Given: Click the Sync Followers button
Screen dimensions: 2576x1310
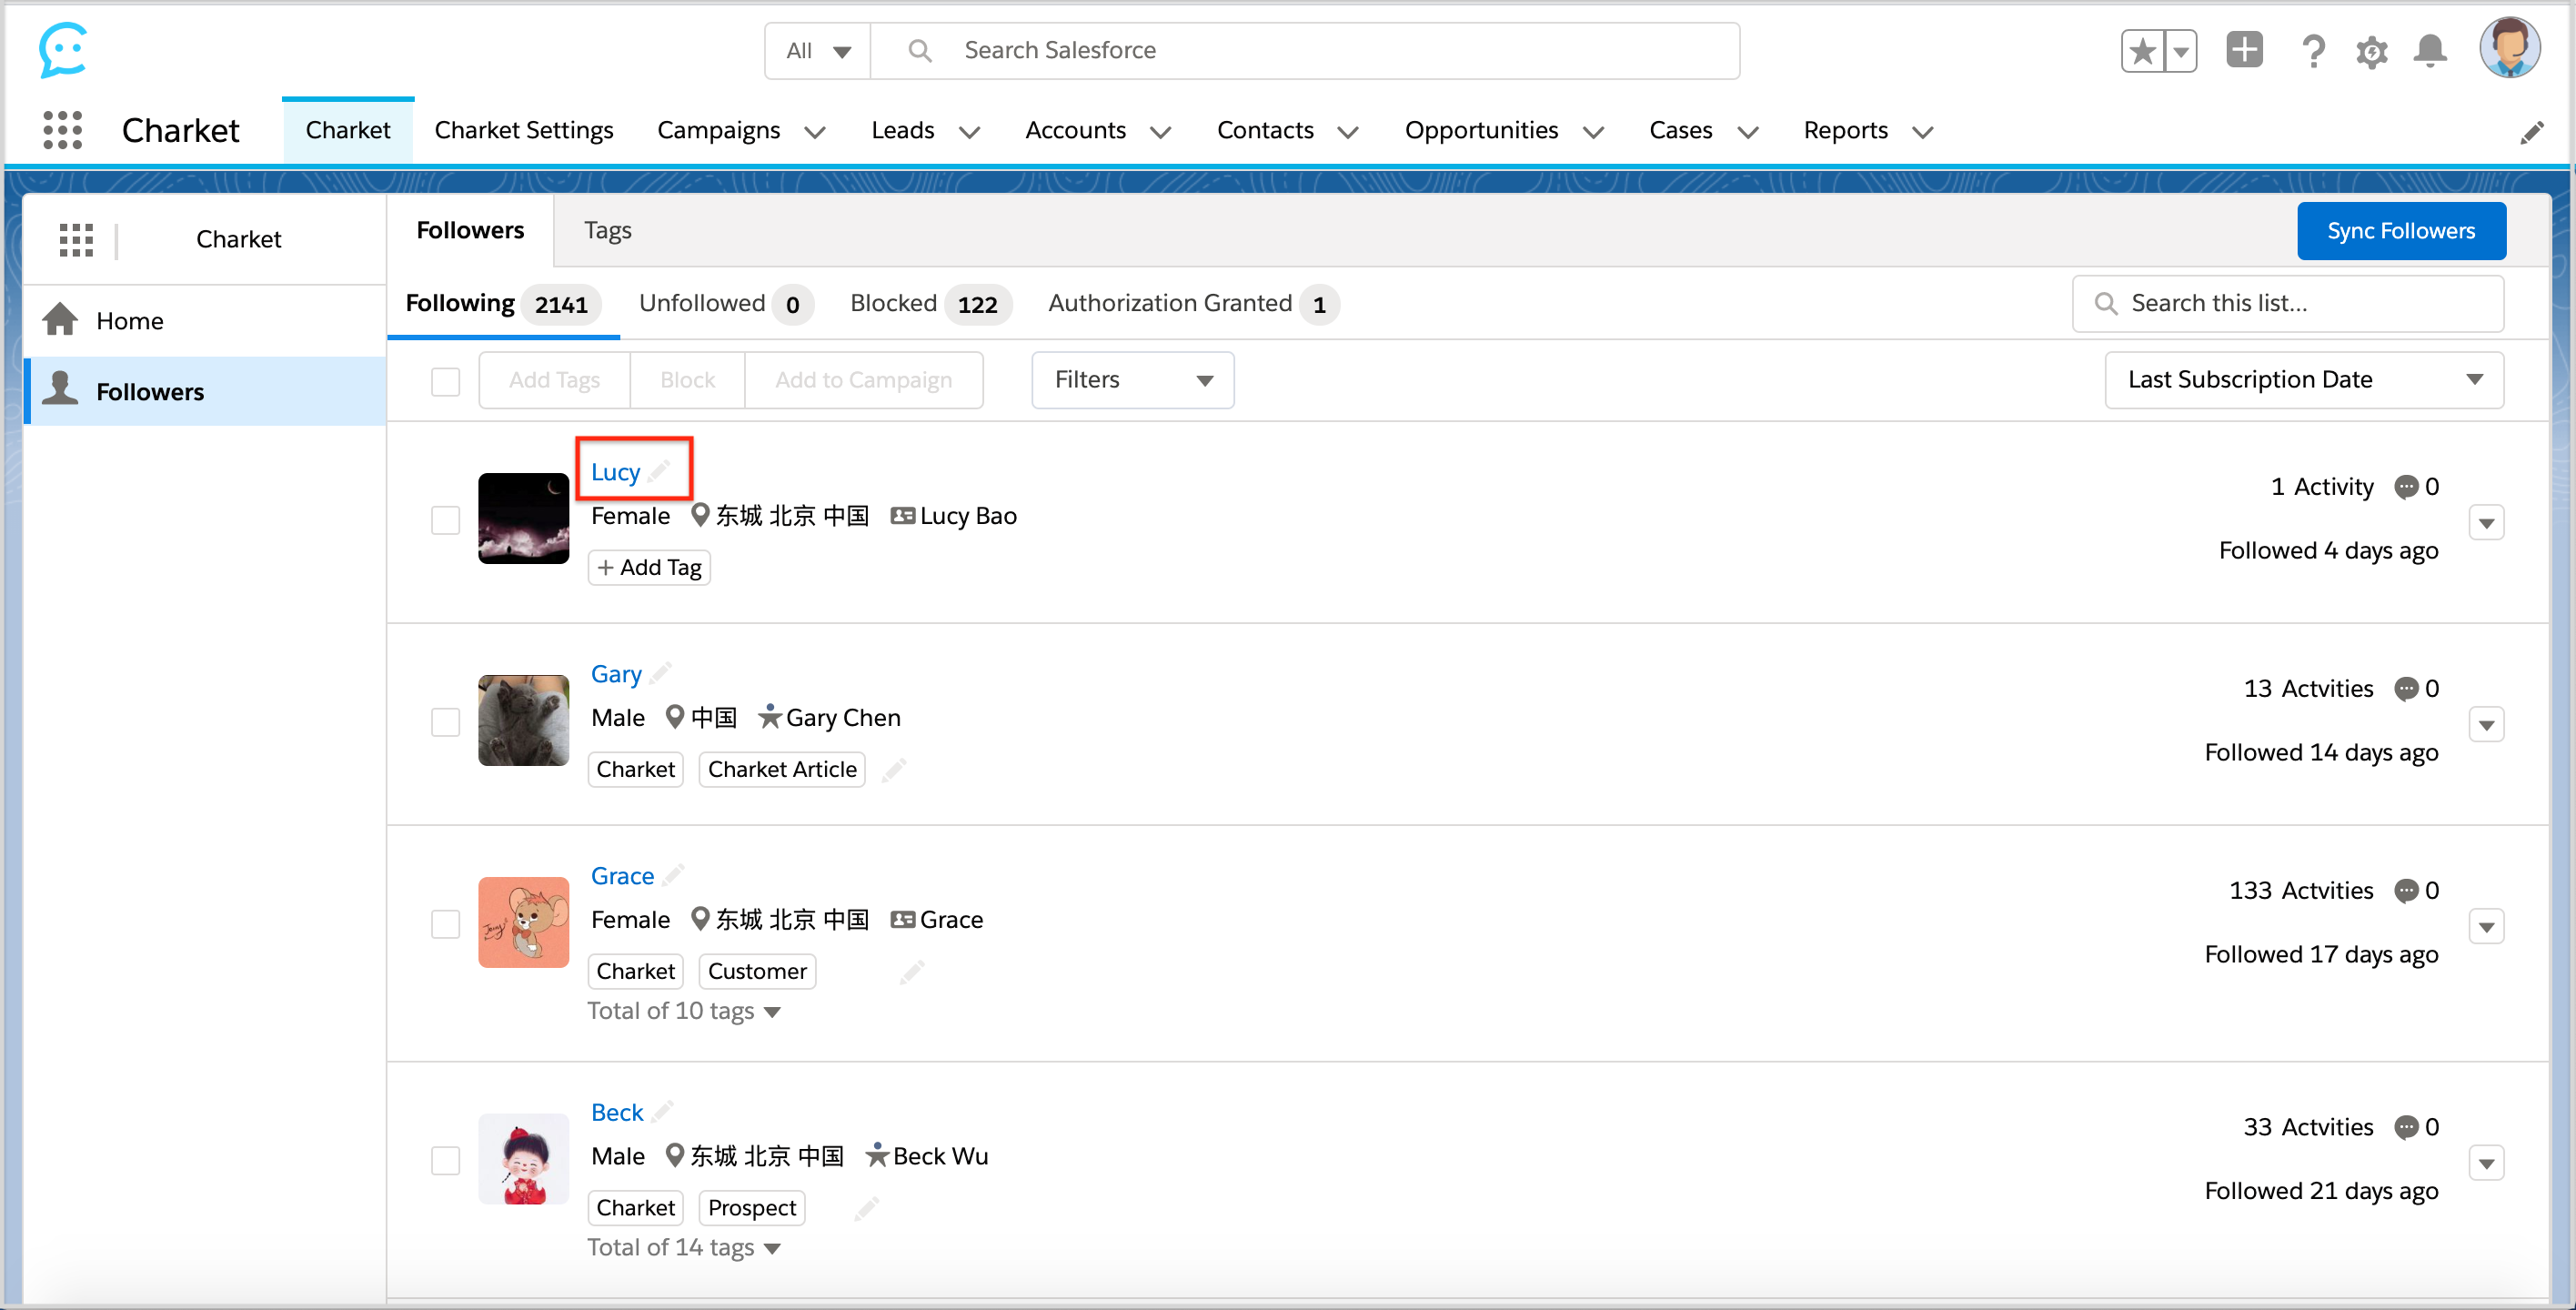Looking at the screenshot, I should (2401, 231).
